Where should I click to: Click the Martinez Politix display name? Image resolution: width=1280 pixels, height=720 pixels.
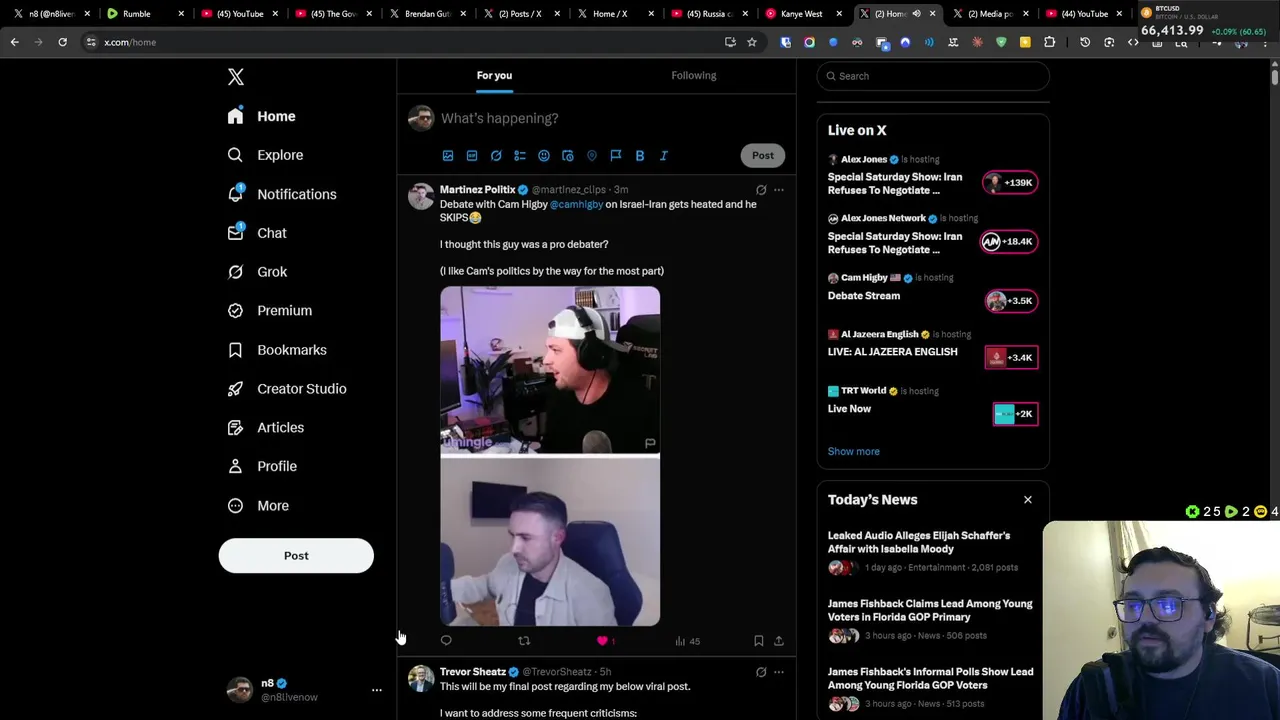pyautogui.click(x=477, y=190)
